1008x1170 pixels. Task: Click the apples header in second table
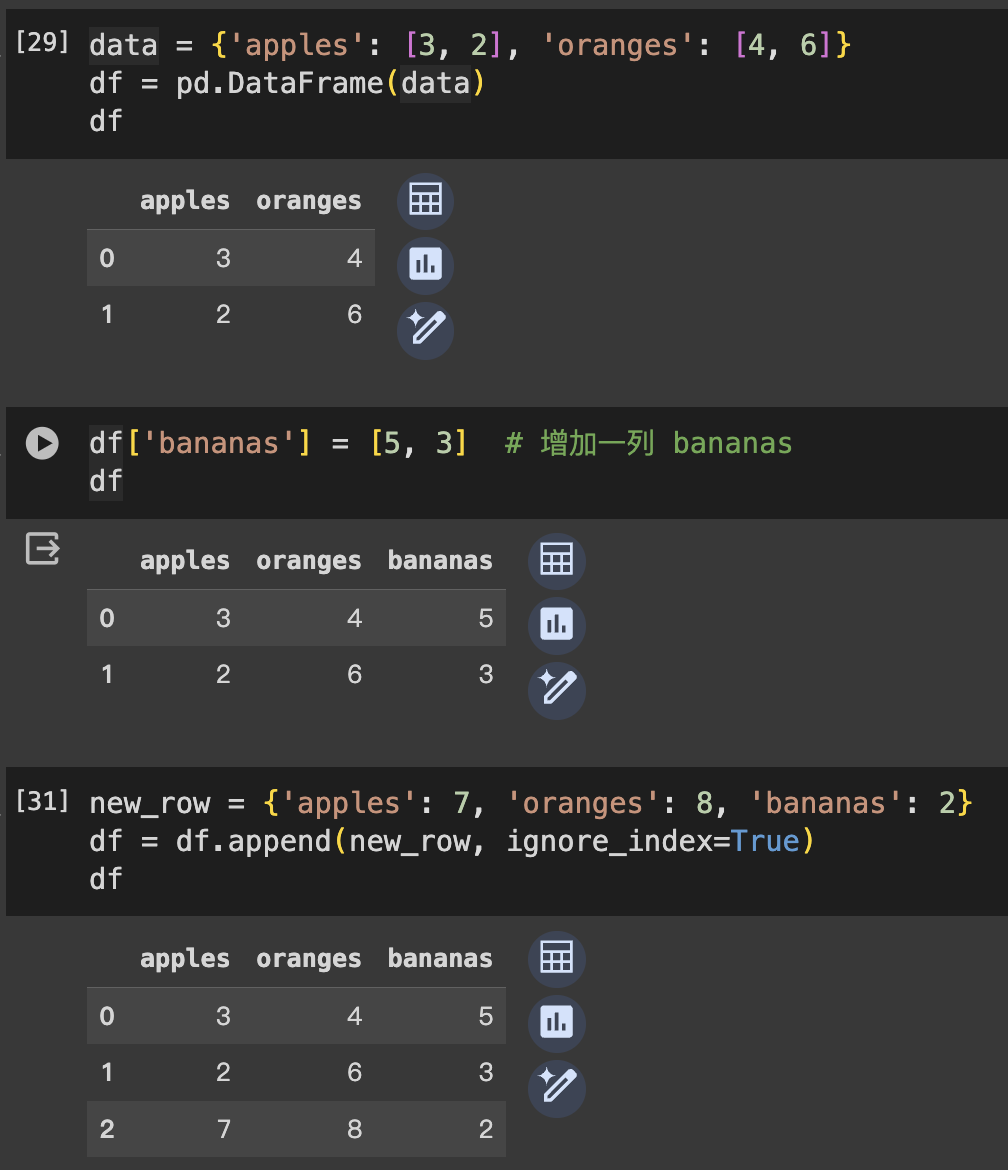click(x=185, y=560)
